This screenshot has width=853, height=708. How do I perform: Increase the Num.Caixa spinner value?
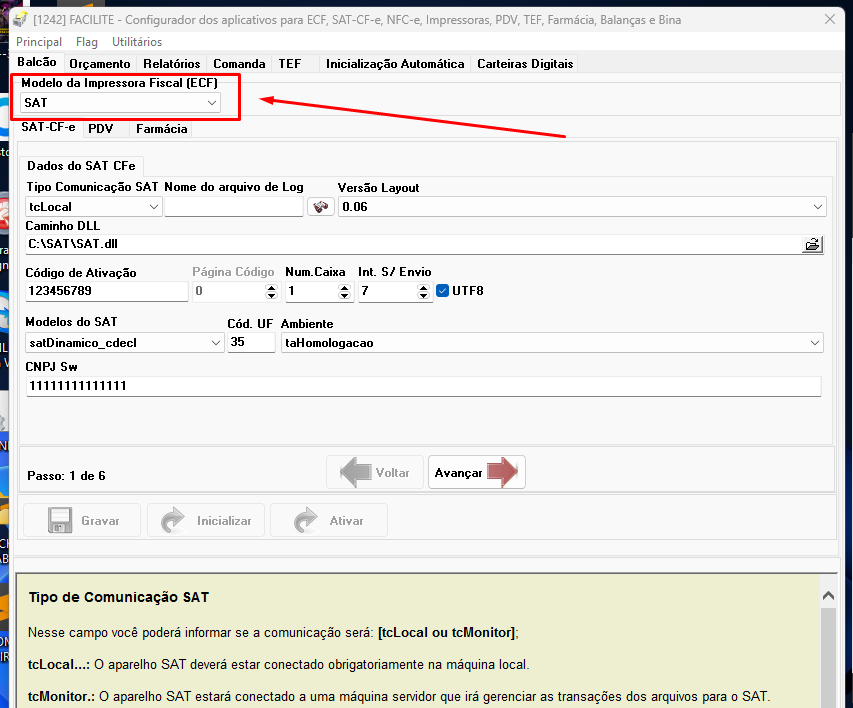coord(345,287)
